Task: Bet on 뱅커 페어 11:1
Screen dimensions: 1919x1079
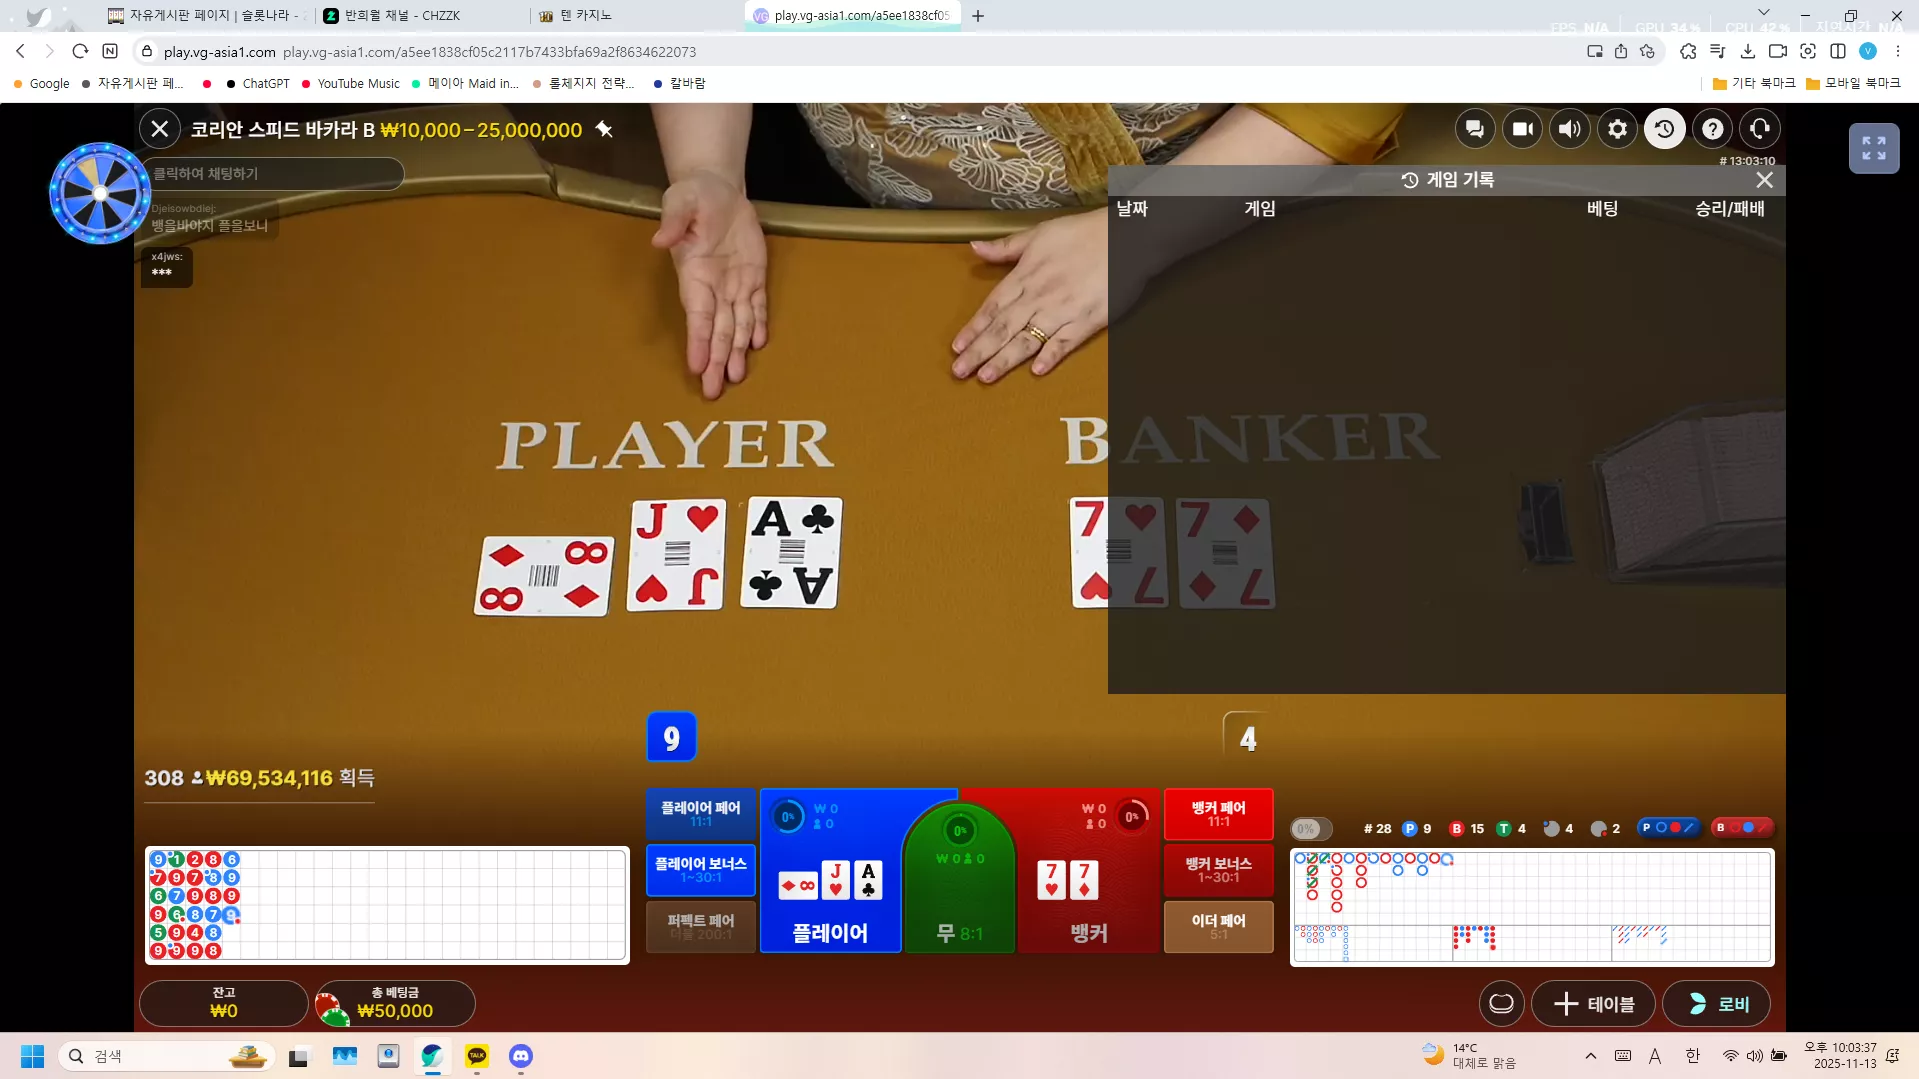Action: click(x=1218, y=814)
